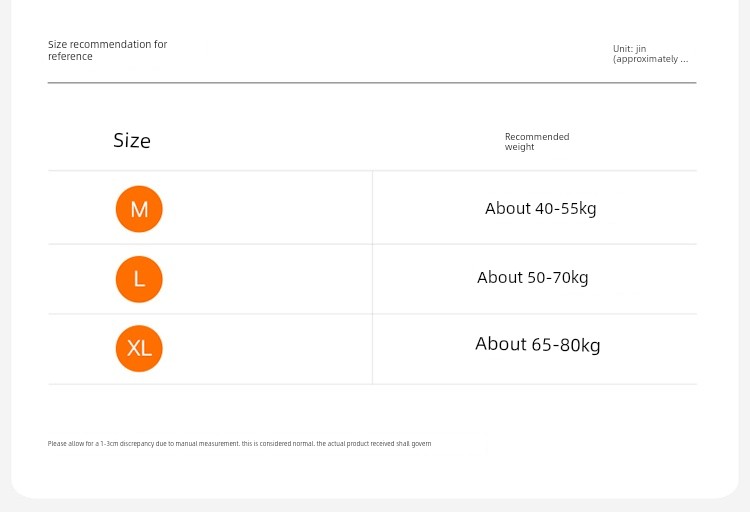This screenshot has height=512, width=750.
Task: Click the 'weight' word in column header
Action: (519, 147)
